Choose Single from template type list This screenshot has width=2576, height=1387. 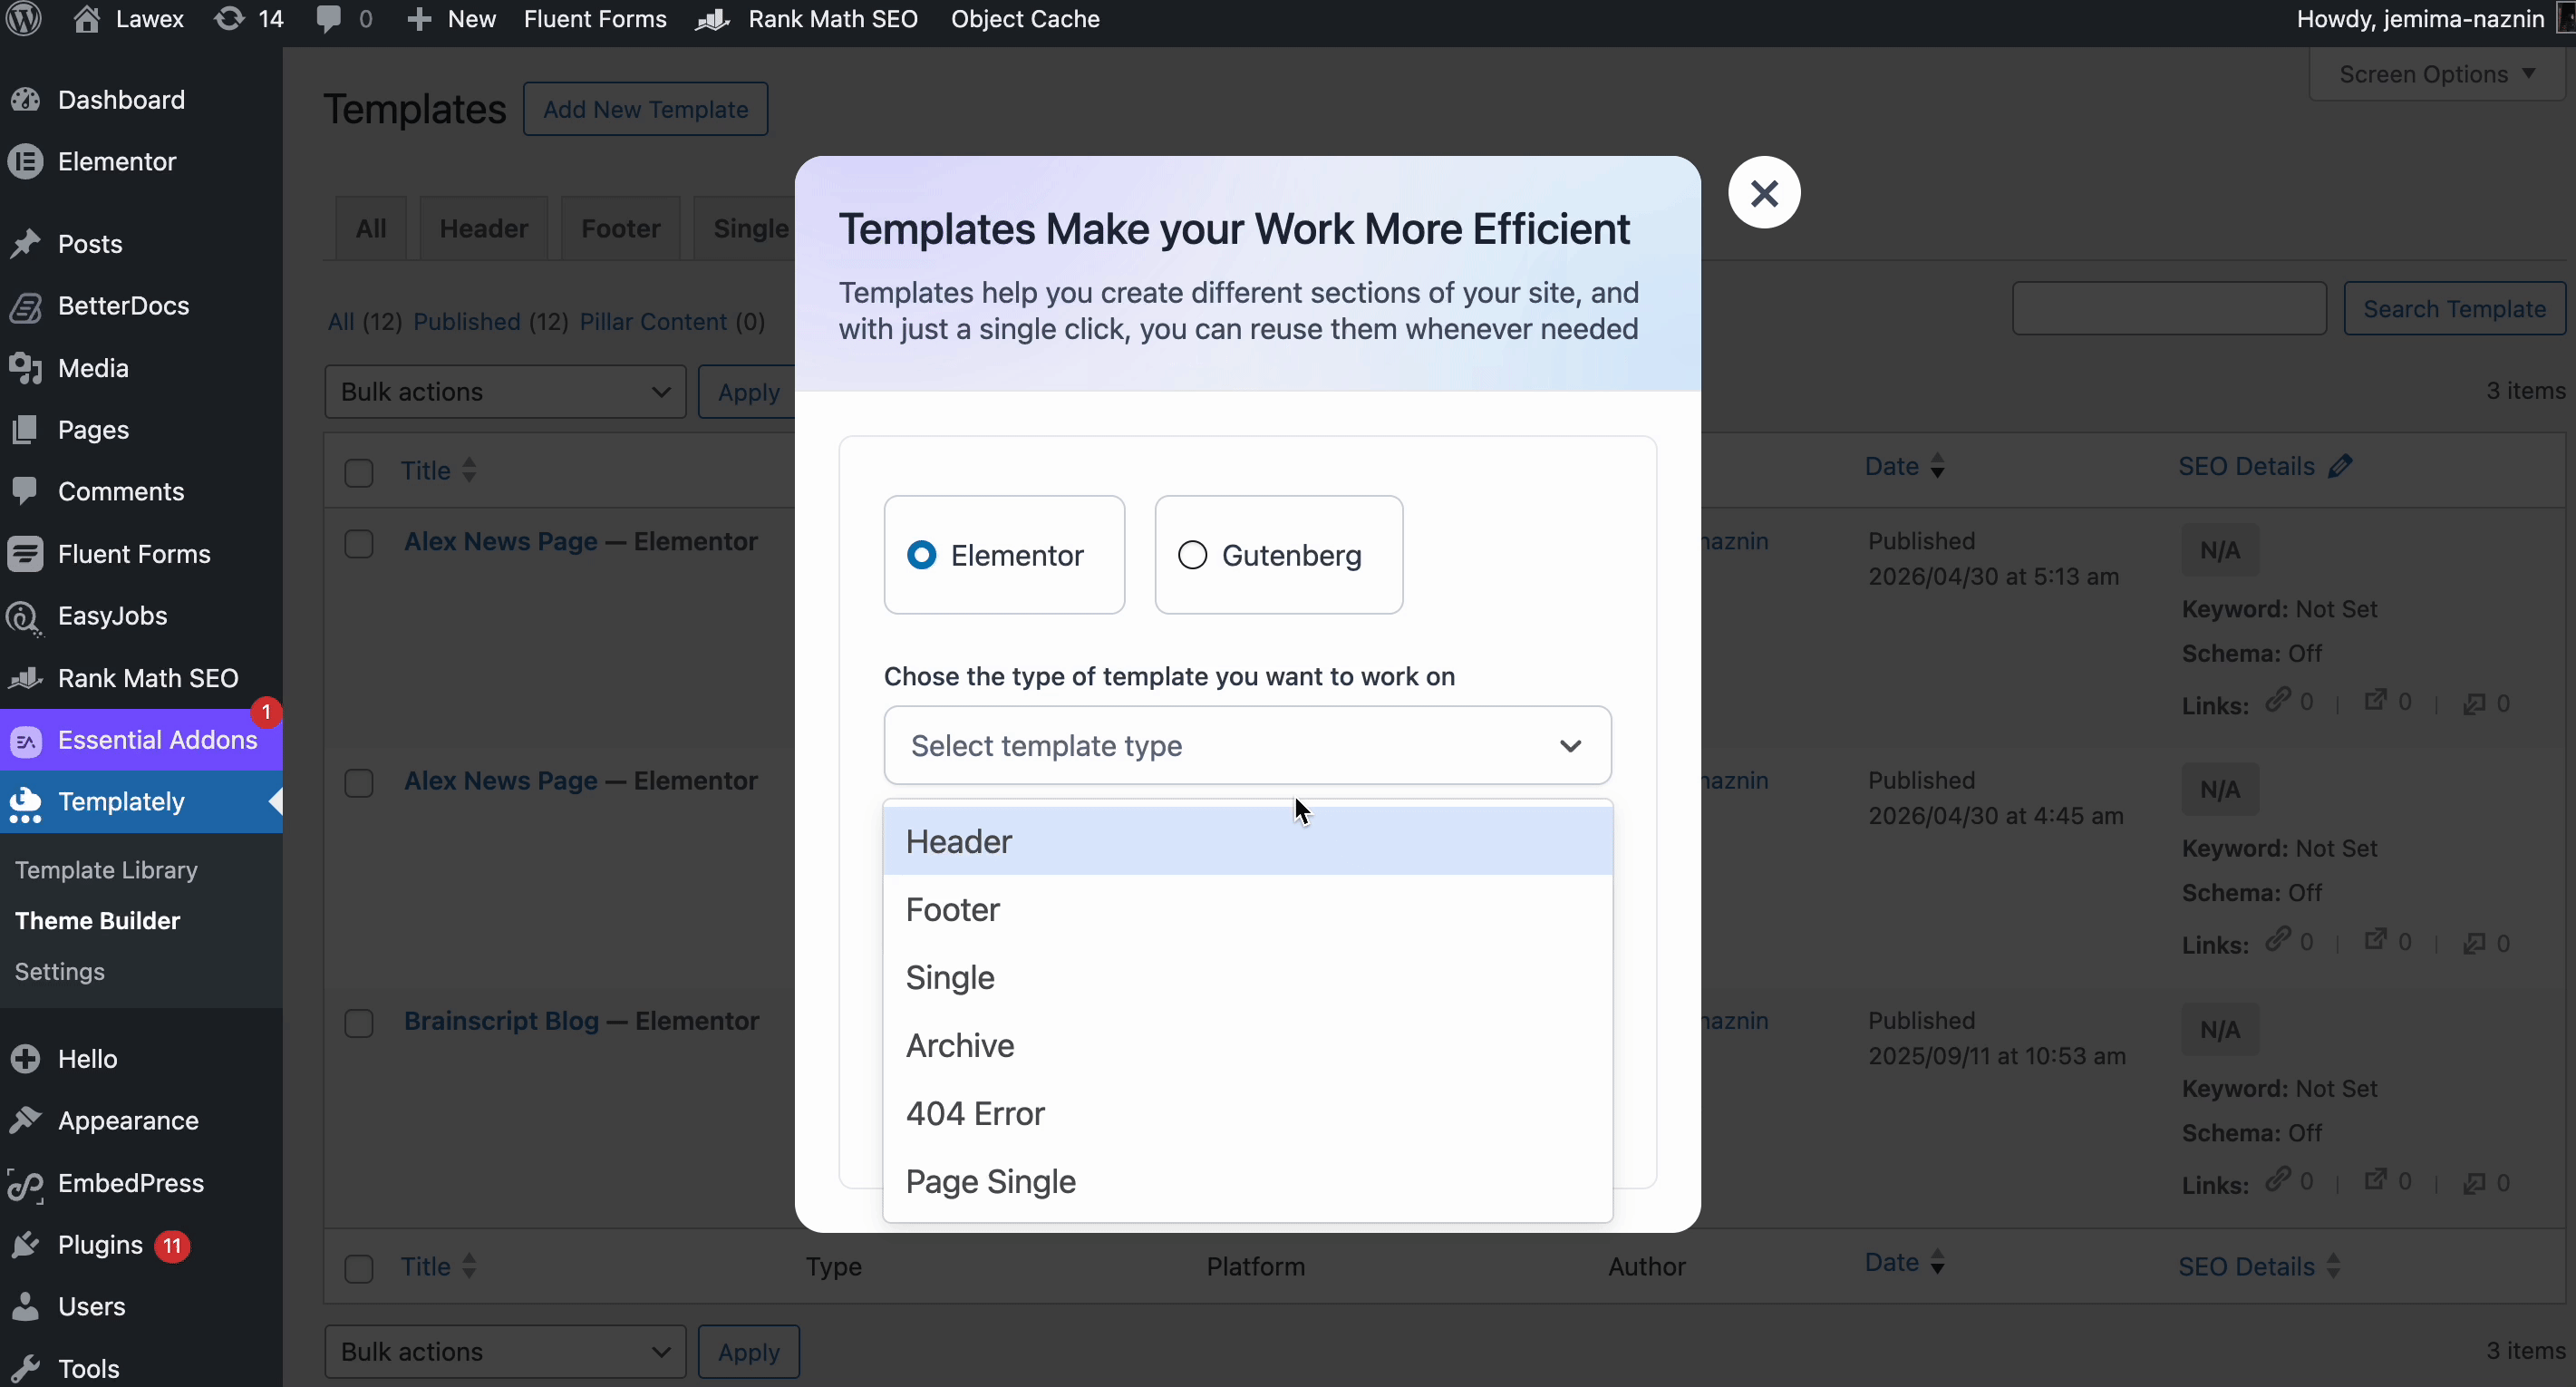click(1247, 978)
